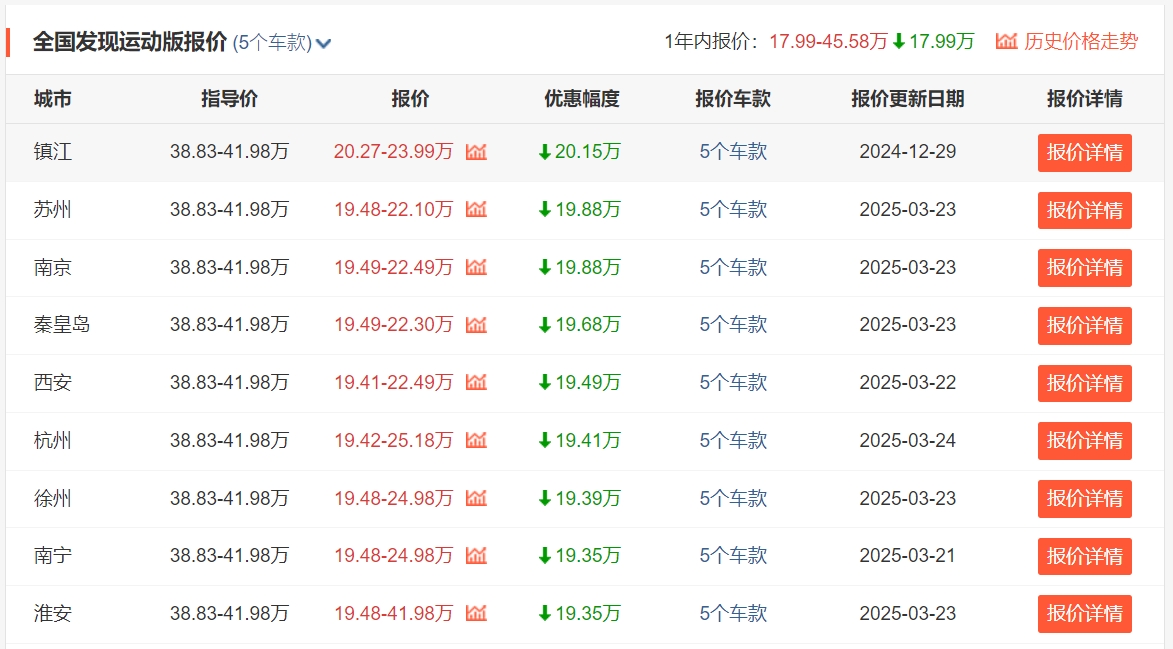Click 报价详情 button for 徐州

(1084, 499)
